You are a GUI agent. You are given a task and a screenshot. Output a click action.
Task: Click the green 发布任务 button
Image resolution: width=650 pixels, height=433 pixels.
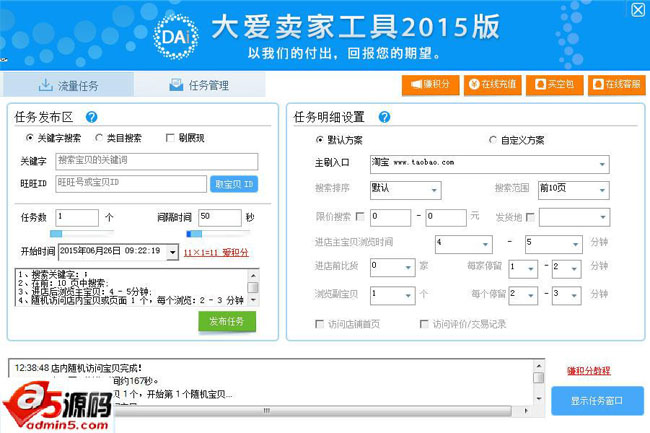[227, 322]
